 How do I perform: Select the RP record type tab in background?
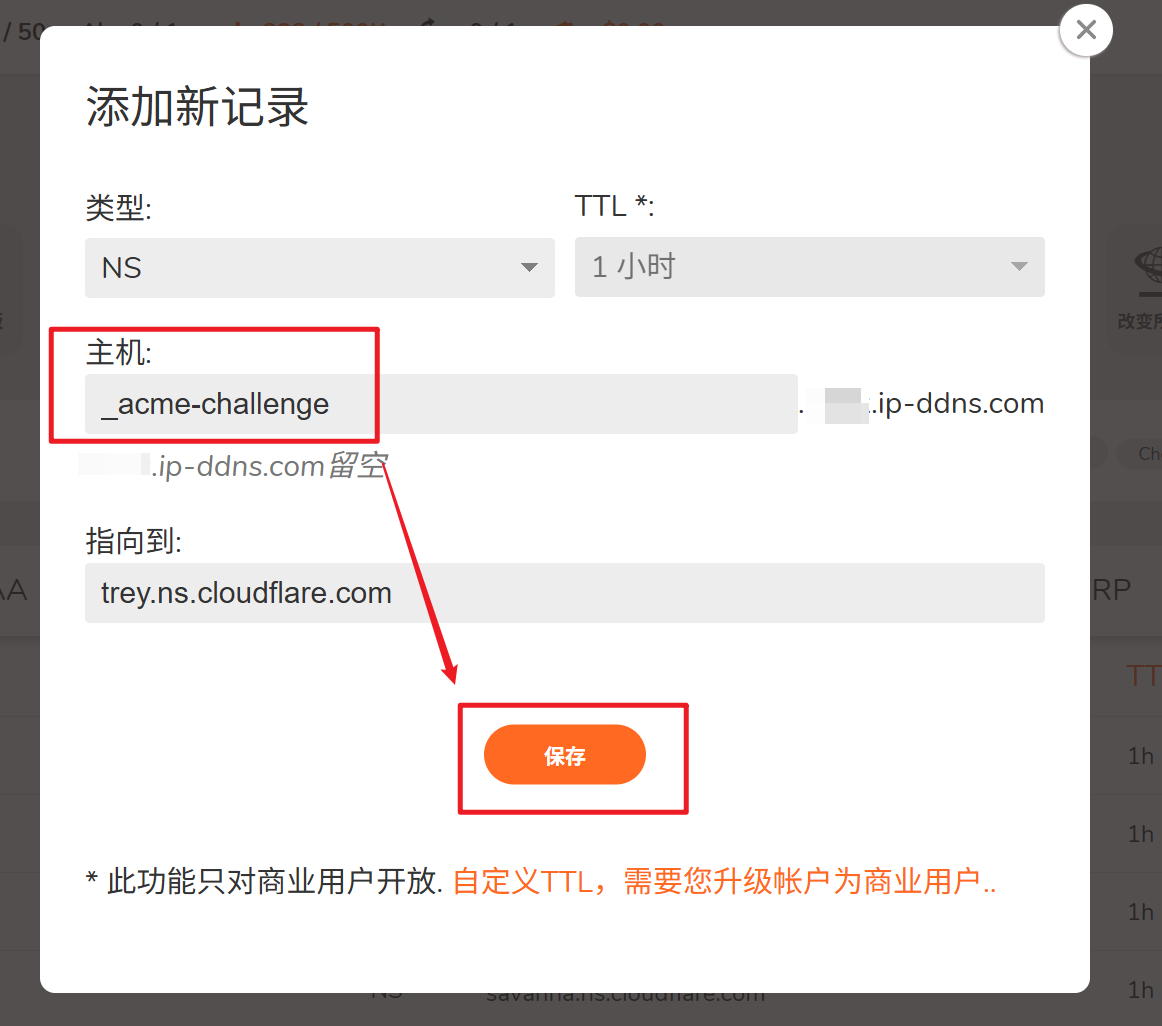tap(1111, 590)
